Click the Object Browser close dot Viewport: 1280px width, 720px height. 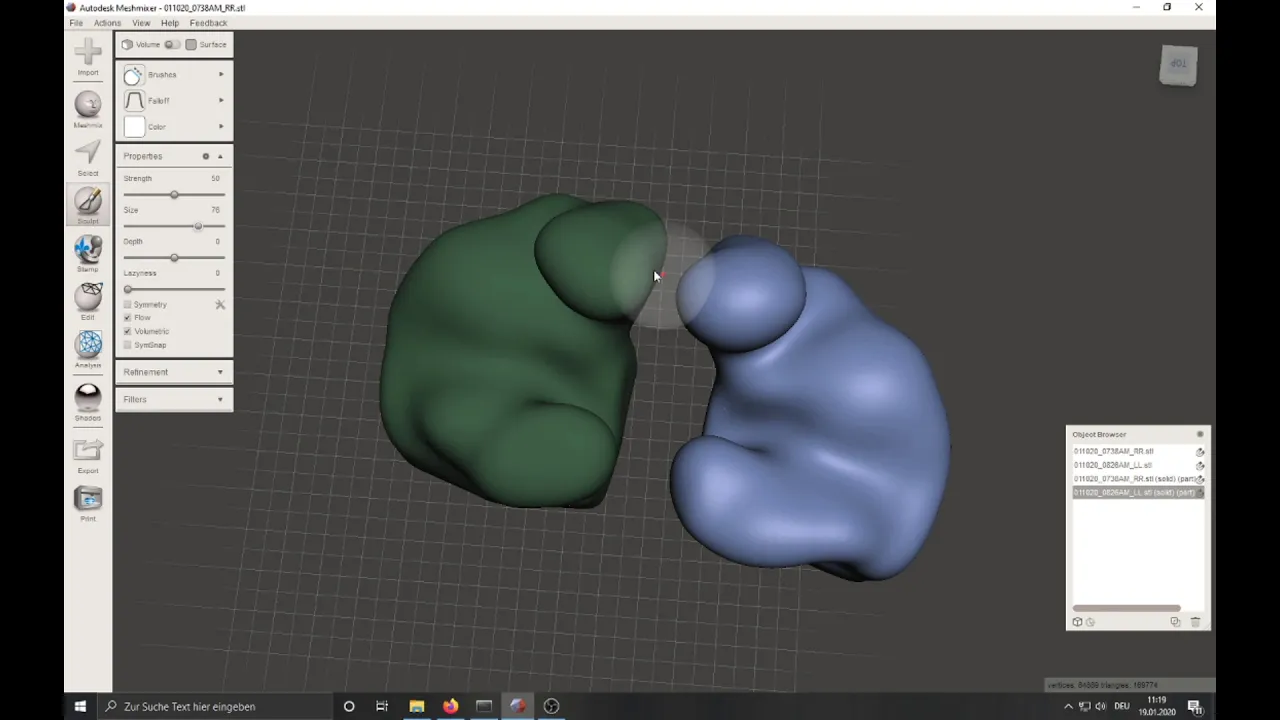pyautogui.click(x=1200, y=434)
